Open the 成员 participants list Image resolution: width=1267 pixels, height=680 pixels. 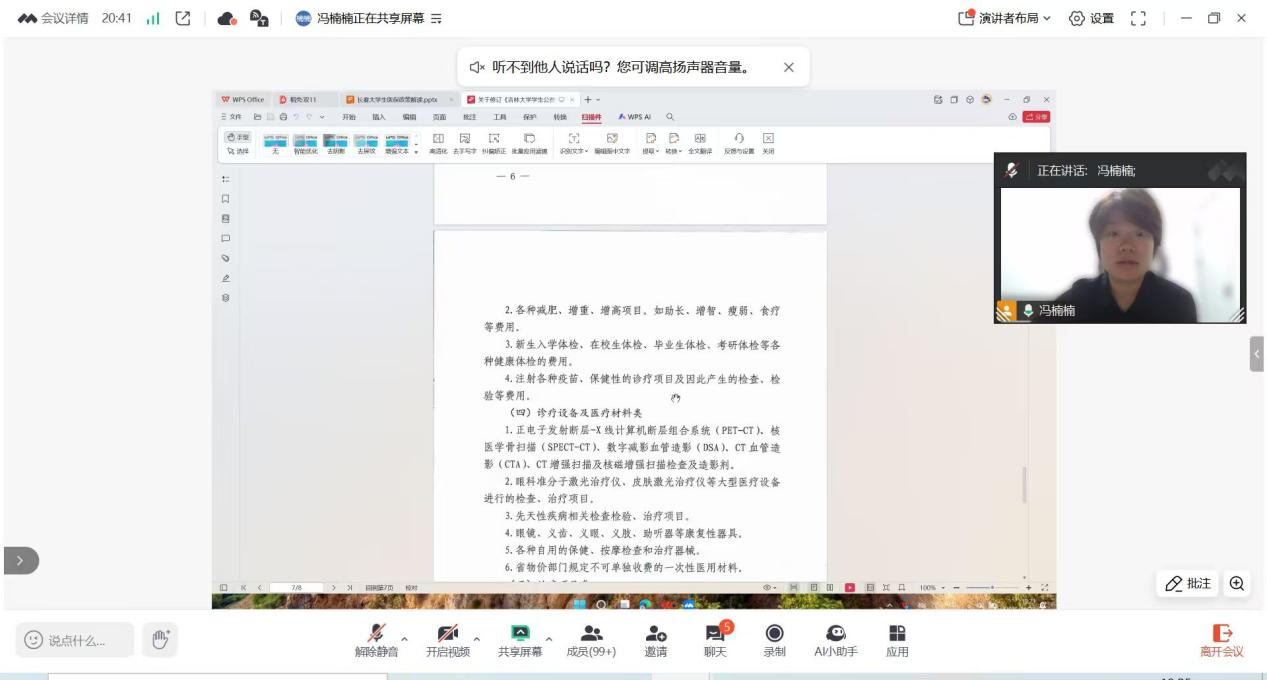click(591, 638)
